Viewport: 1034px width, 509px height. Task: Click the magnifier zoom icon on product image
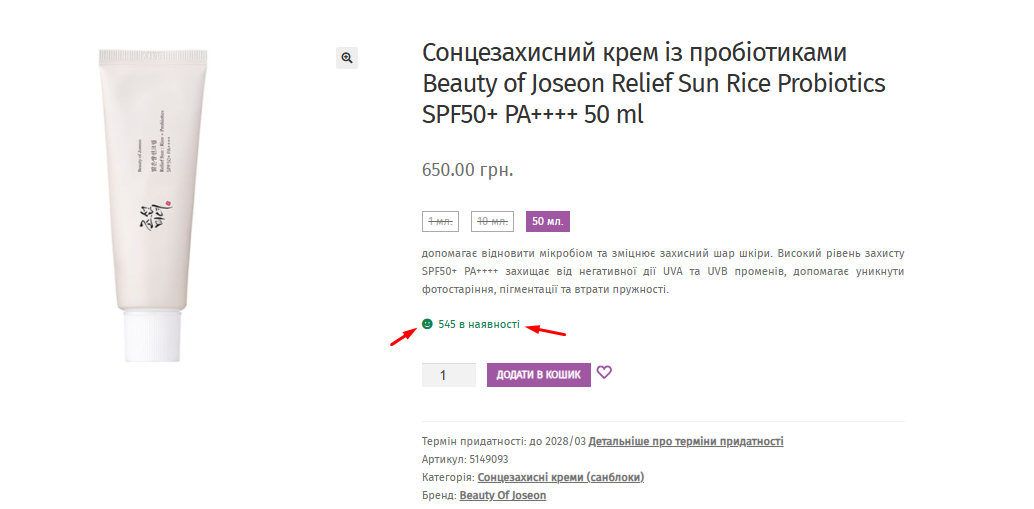(347, 58)
